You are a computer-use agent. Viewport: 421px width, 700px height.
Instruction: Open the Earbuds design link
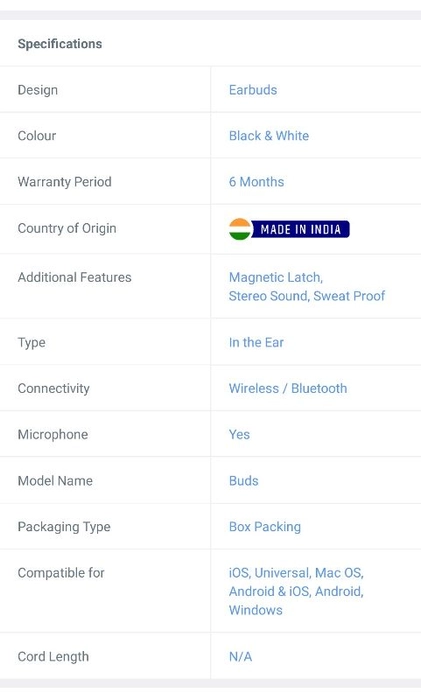[253, 90]
